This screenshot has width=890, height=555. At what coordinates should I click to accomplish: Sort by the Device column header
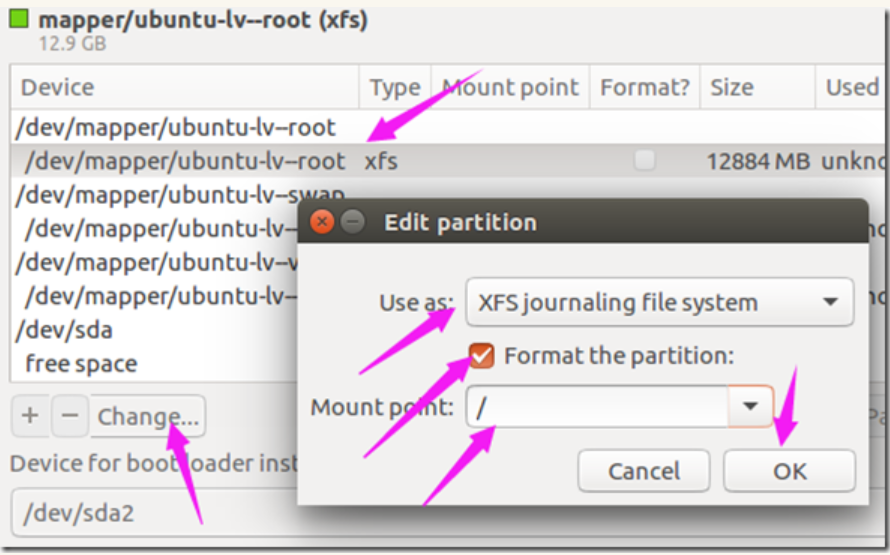coord(185,87)
